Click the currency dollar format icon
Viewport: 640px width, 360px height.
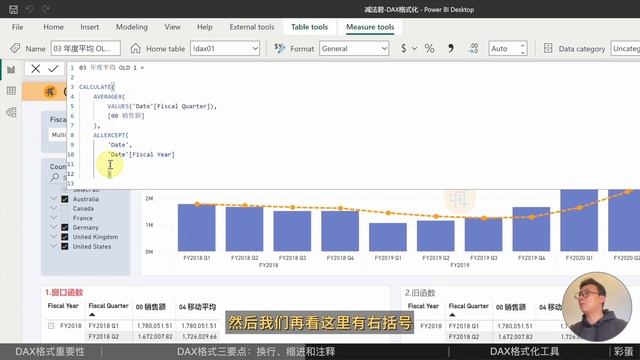(403, 49)
